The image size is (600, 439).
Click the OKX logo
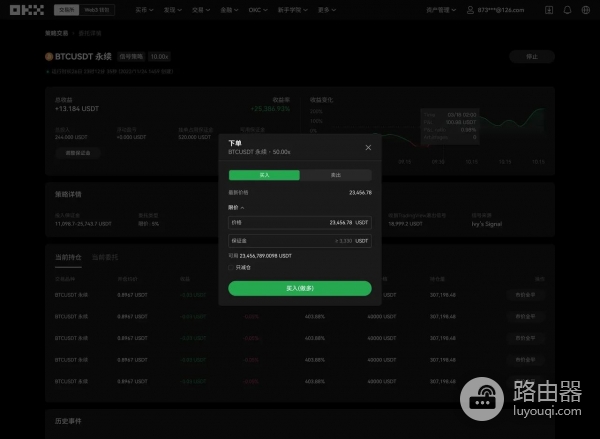point(27,10)
